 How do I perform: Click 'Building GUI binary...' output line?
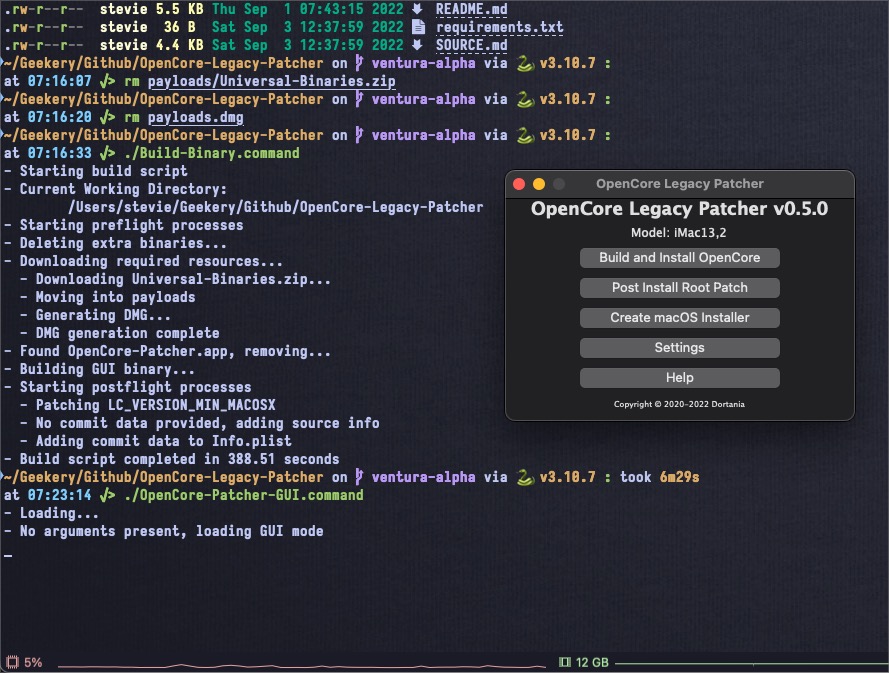107,369
